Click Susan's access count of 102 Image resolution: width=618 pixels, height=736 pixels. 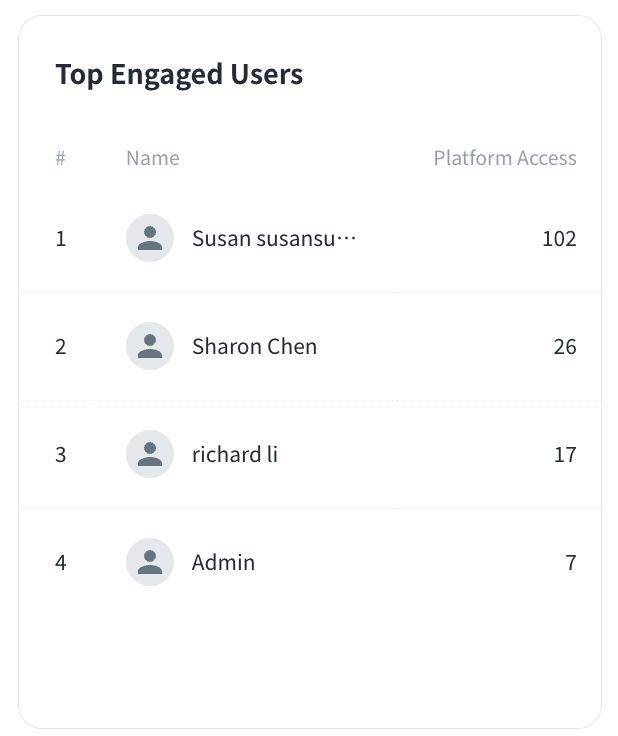[x=559, y=238]
